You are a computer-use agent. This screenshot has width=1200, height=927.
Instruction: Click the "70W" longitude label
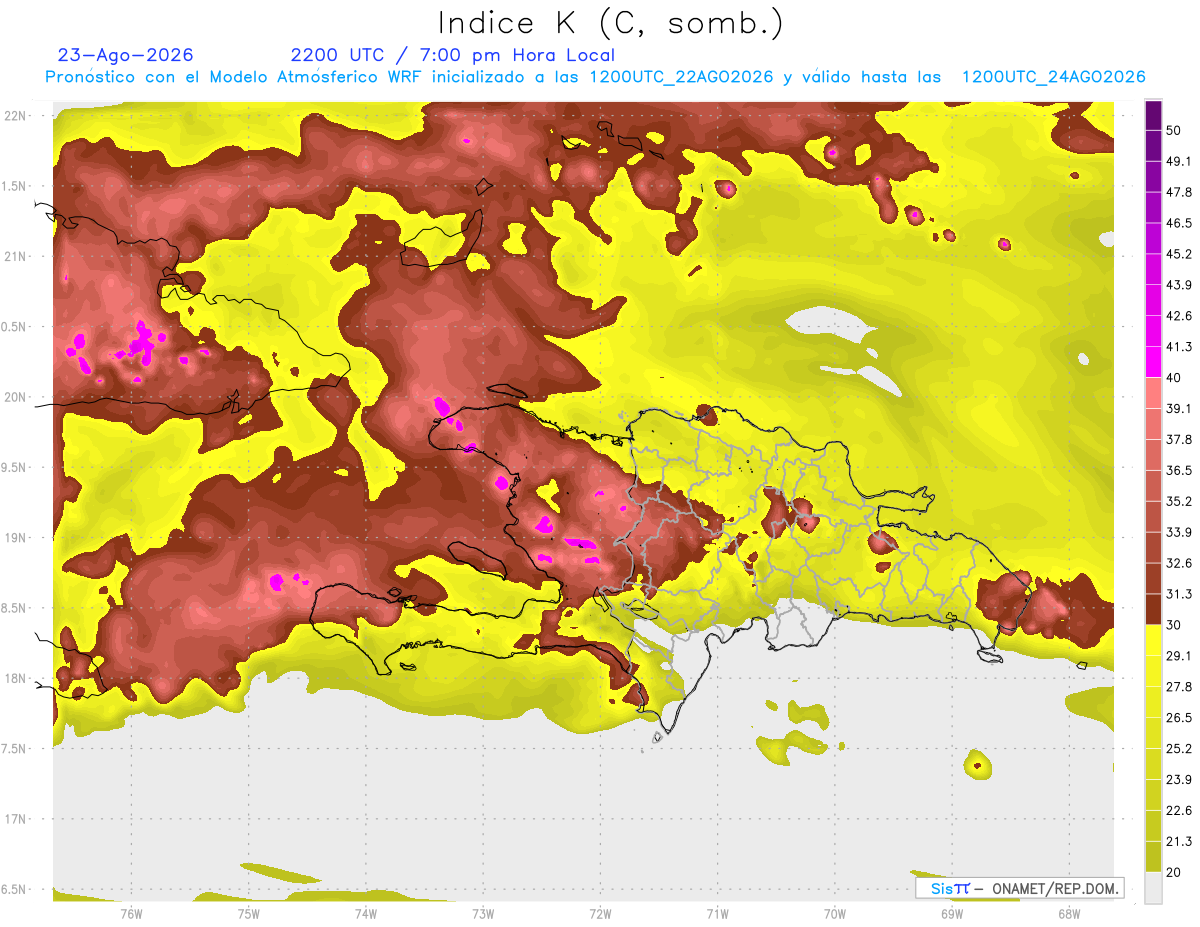[834, 914]
